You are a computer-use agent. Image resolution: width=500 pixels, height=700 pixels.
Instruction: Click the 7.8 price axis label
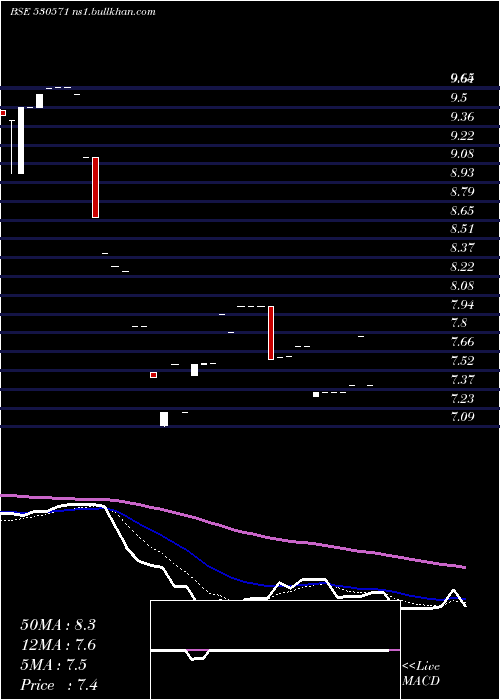point(459,323)
